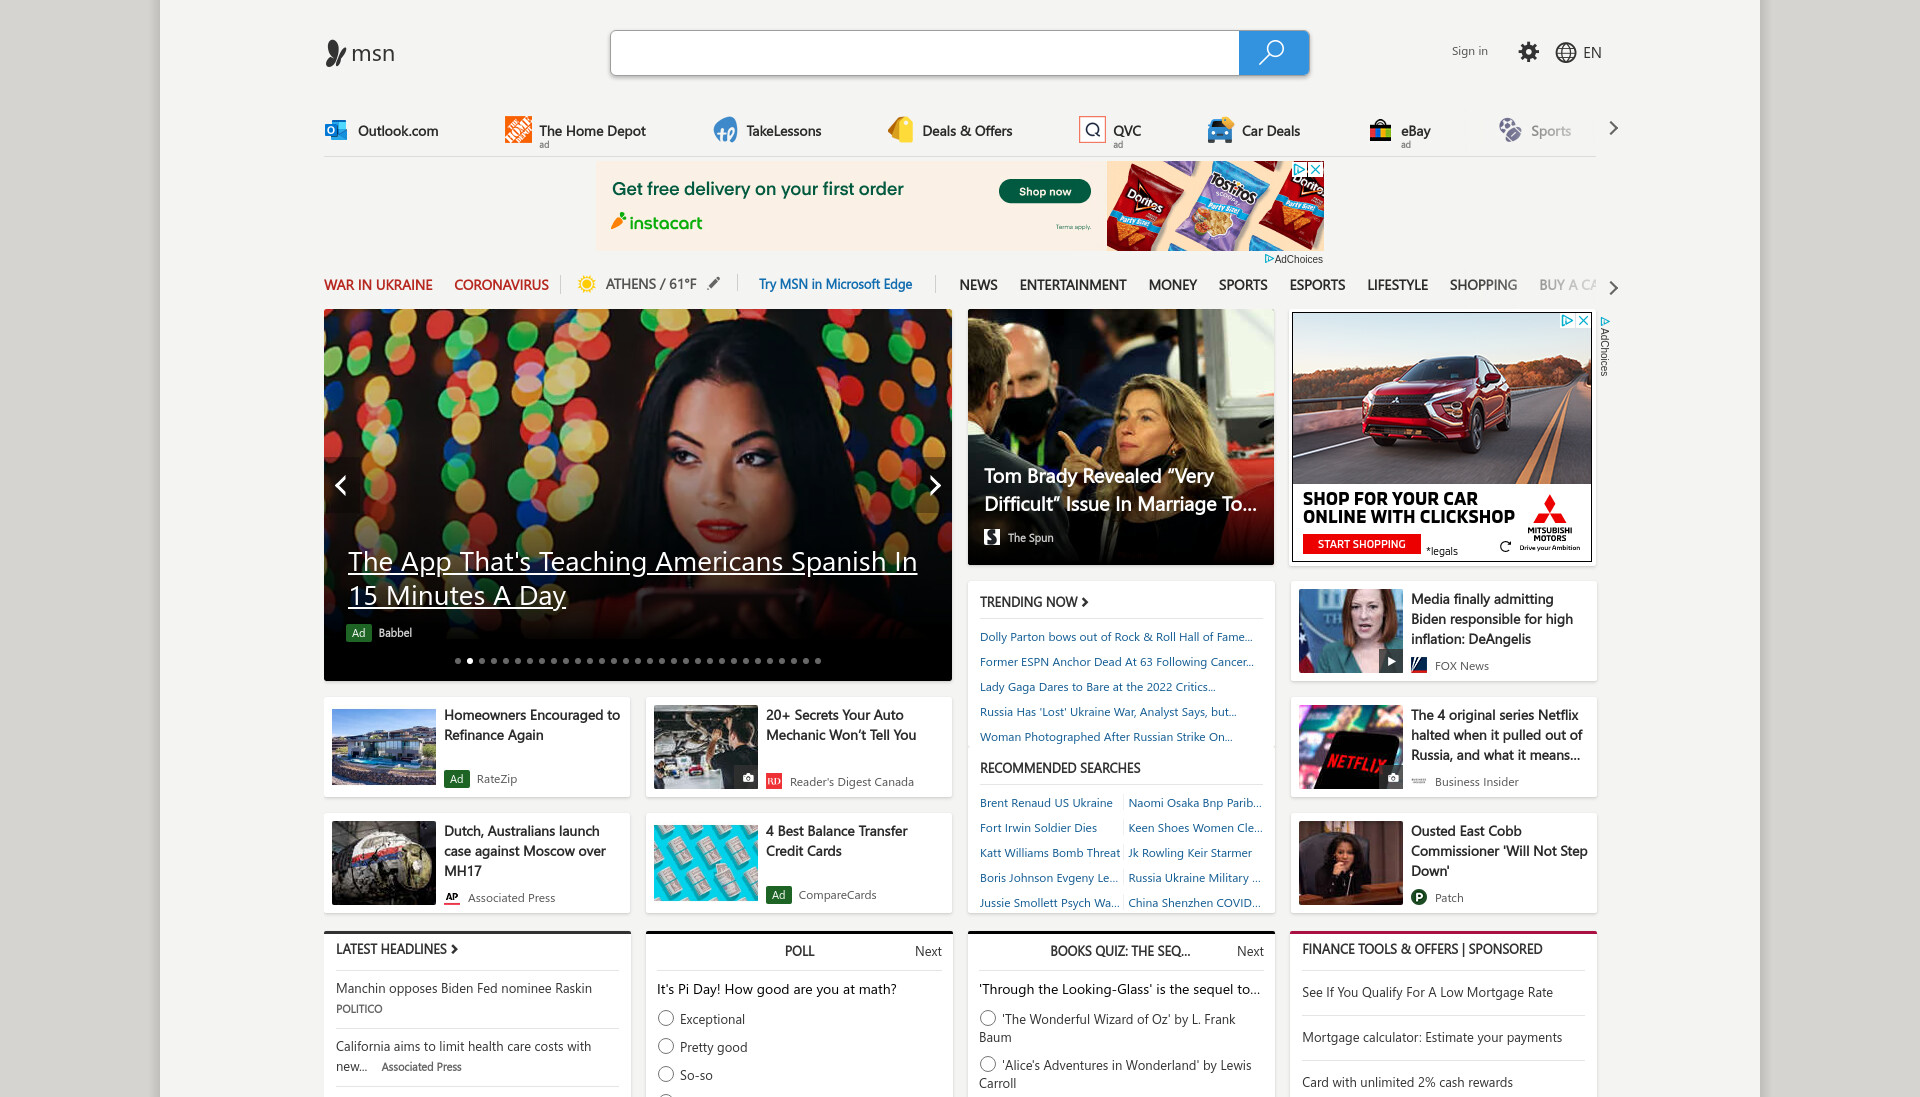Expand the TRENDING NOW section

1034,602
